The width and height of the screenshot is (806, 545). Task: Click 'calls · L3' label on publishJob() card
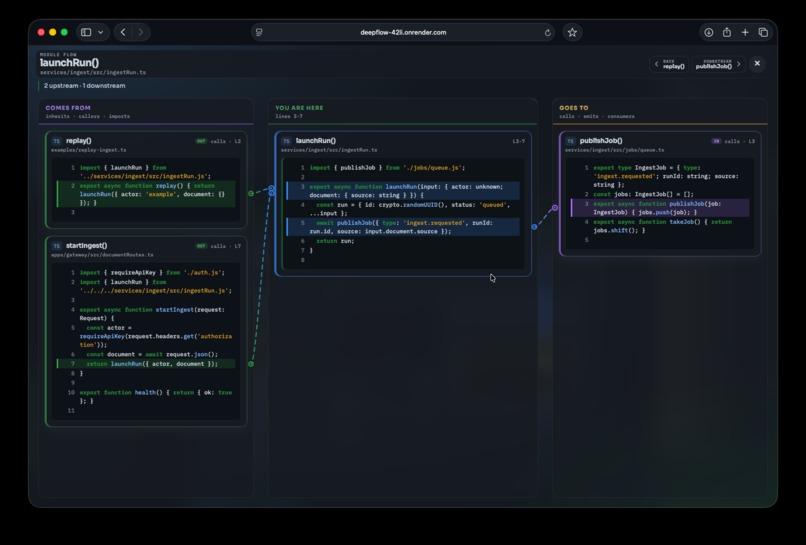tap(740, 141)
